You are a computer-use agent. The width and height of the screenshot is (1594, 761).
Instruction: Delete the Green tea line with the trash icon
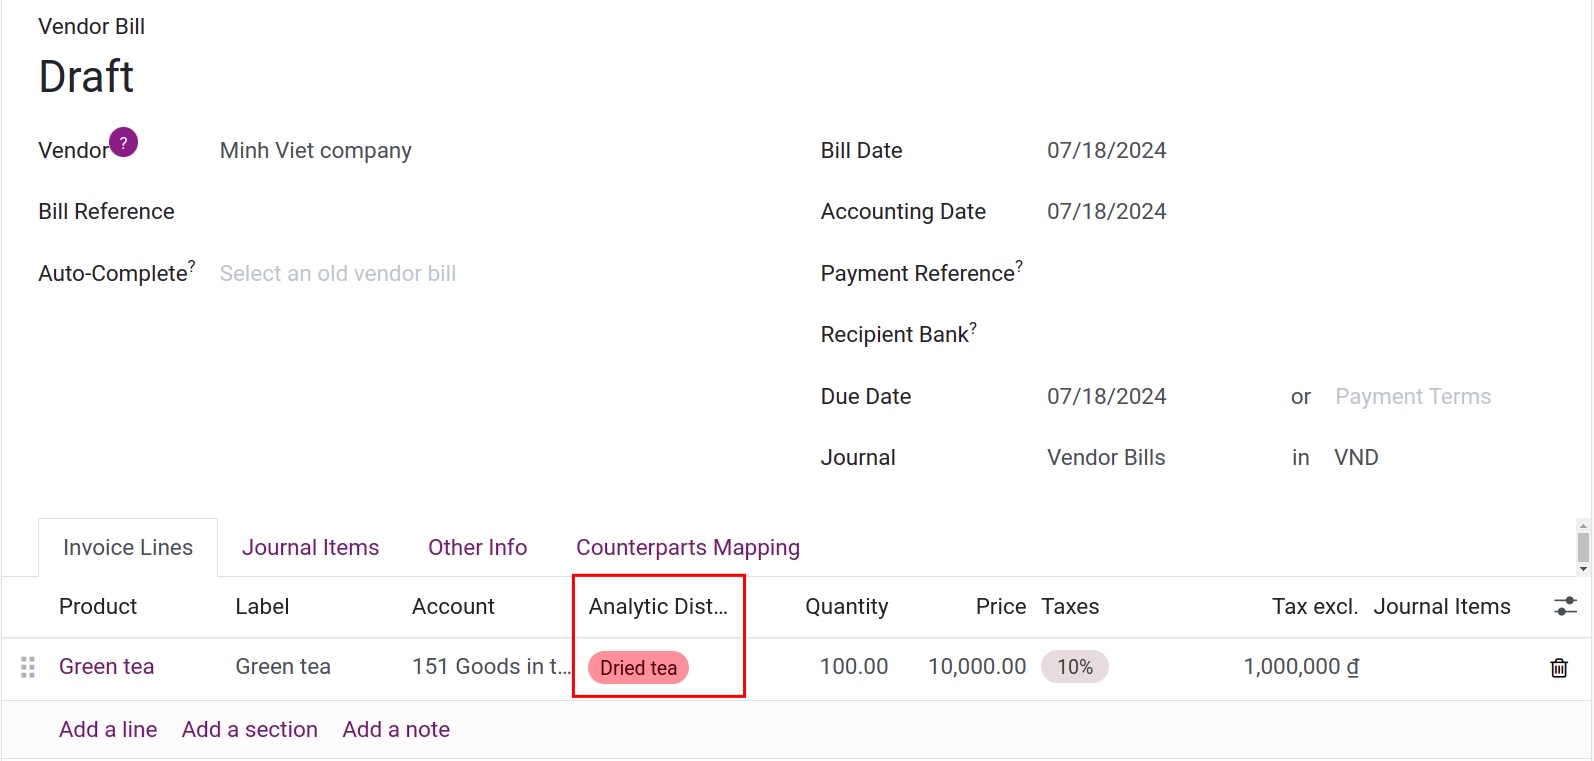1559,667
